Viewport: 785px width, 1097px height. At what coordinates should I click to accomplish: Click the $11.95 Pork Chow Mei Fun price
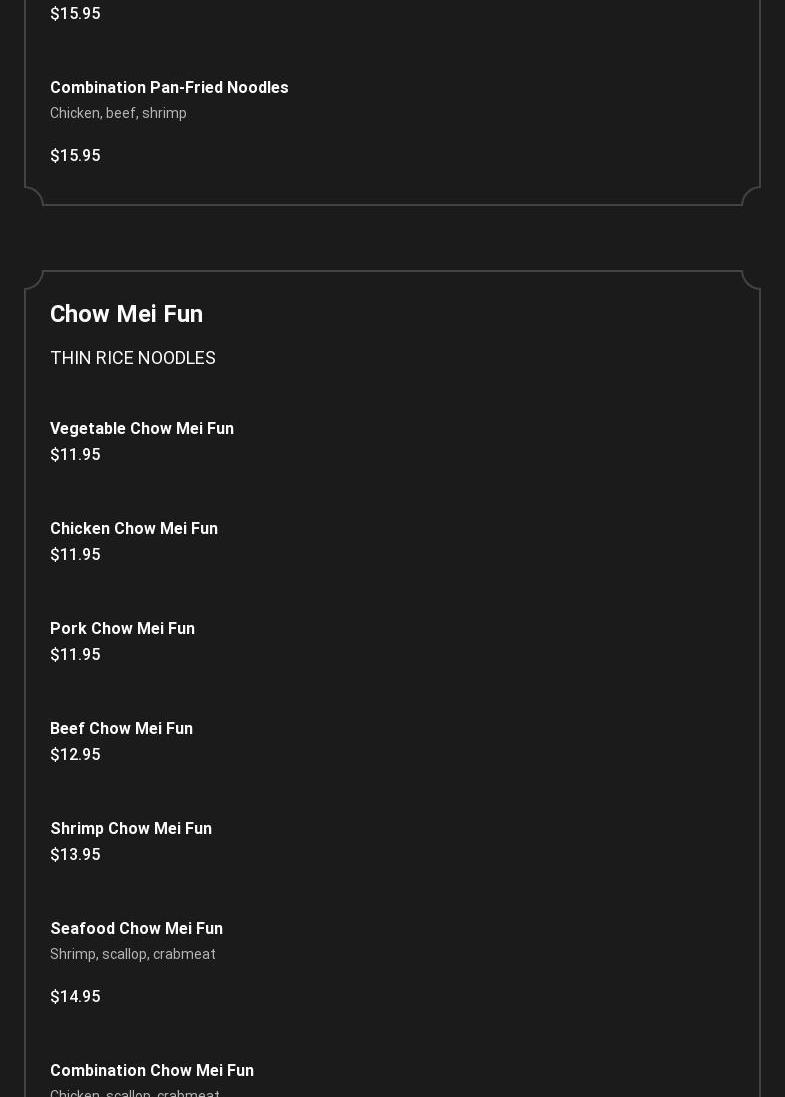point(75,654)
